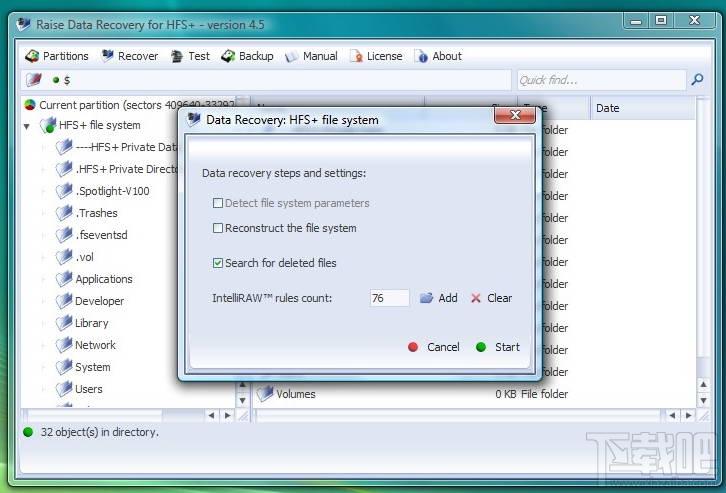Click into the Quick find field
The width and height of the screenshot is (726, 493).
coord(601,80)
